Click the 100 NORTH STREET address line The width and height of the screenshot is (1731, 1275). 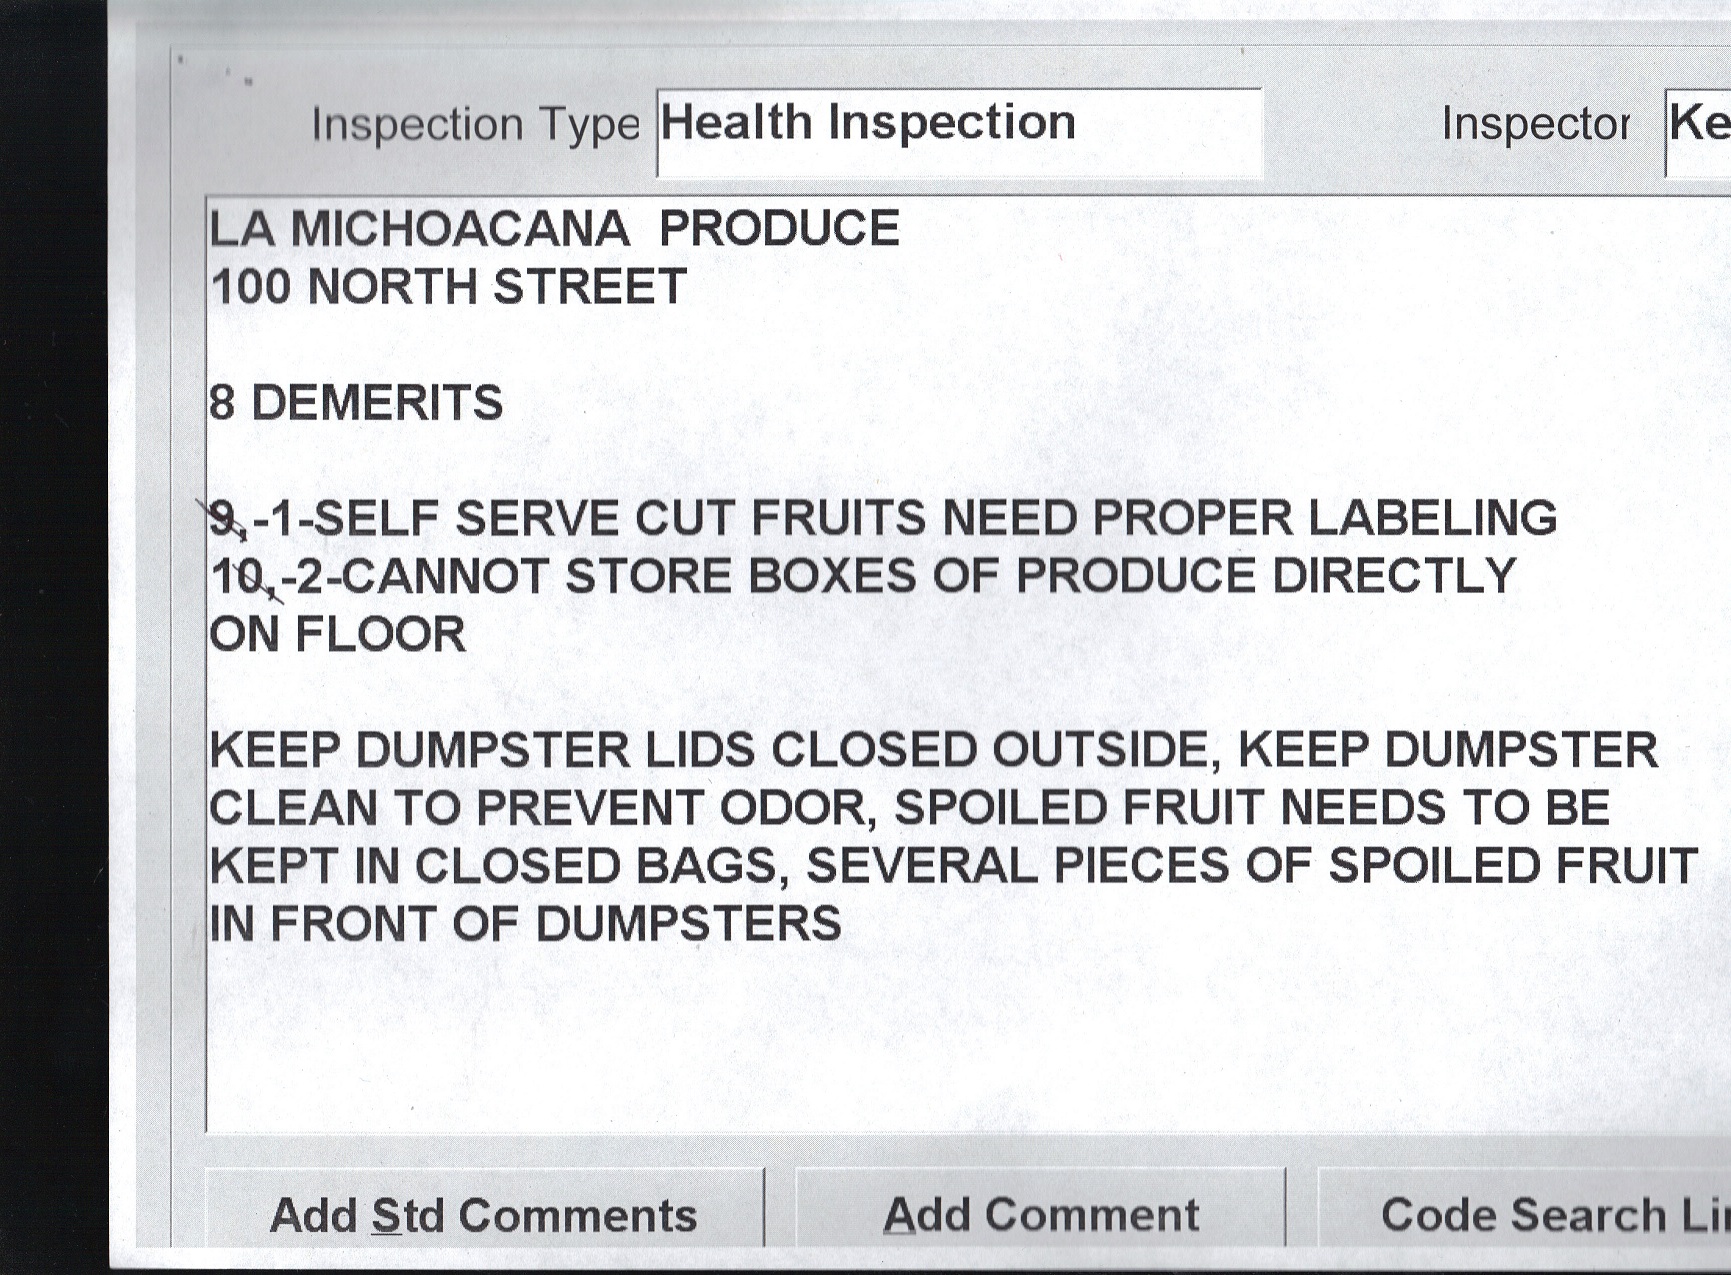pyautogui.click(x=448, y=287)
